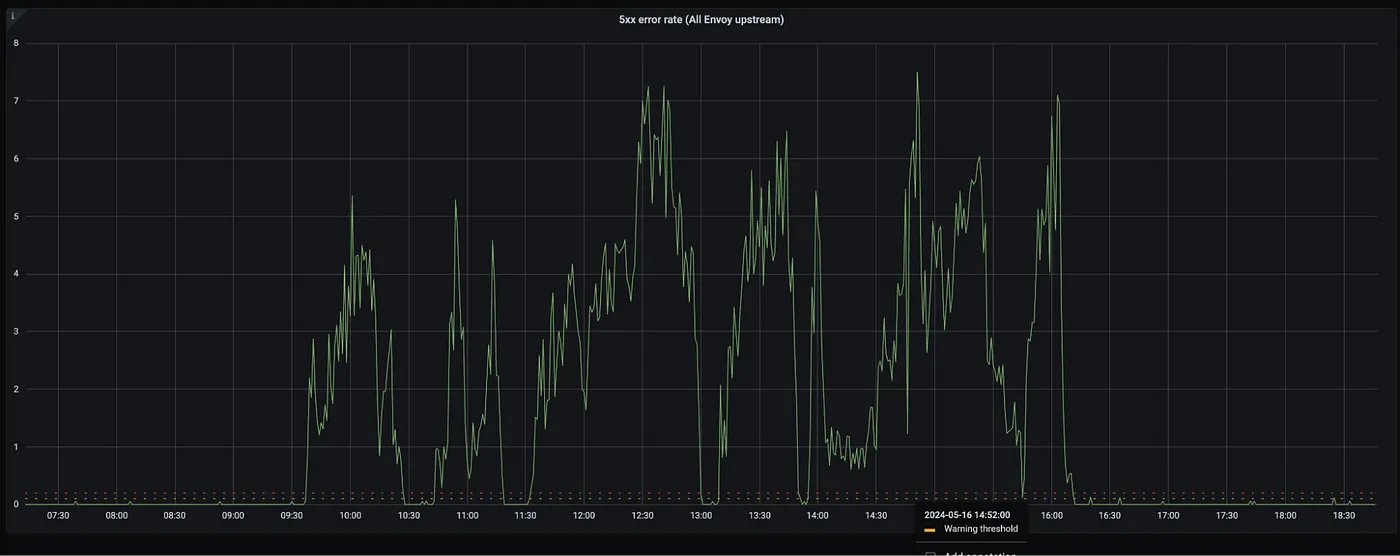Click the 09:00 label on the time axis
Image resolution: width=1400 pixels, height=556 pixels.
tap(233, 516)
